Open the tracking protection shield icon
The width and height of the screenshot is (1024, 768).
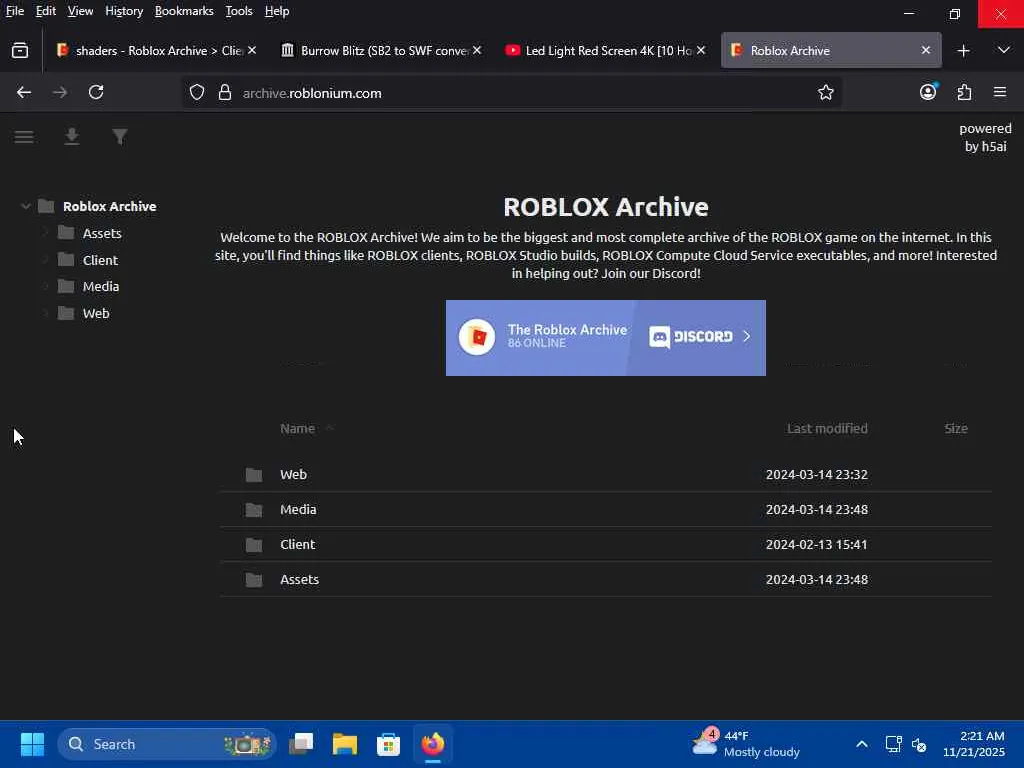[197, 93]
